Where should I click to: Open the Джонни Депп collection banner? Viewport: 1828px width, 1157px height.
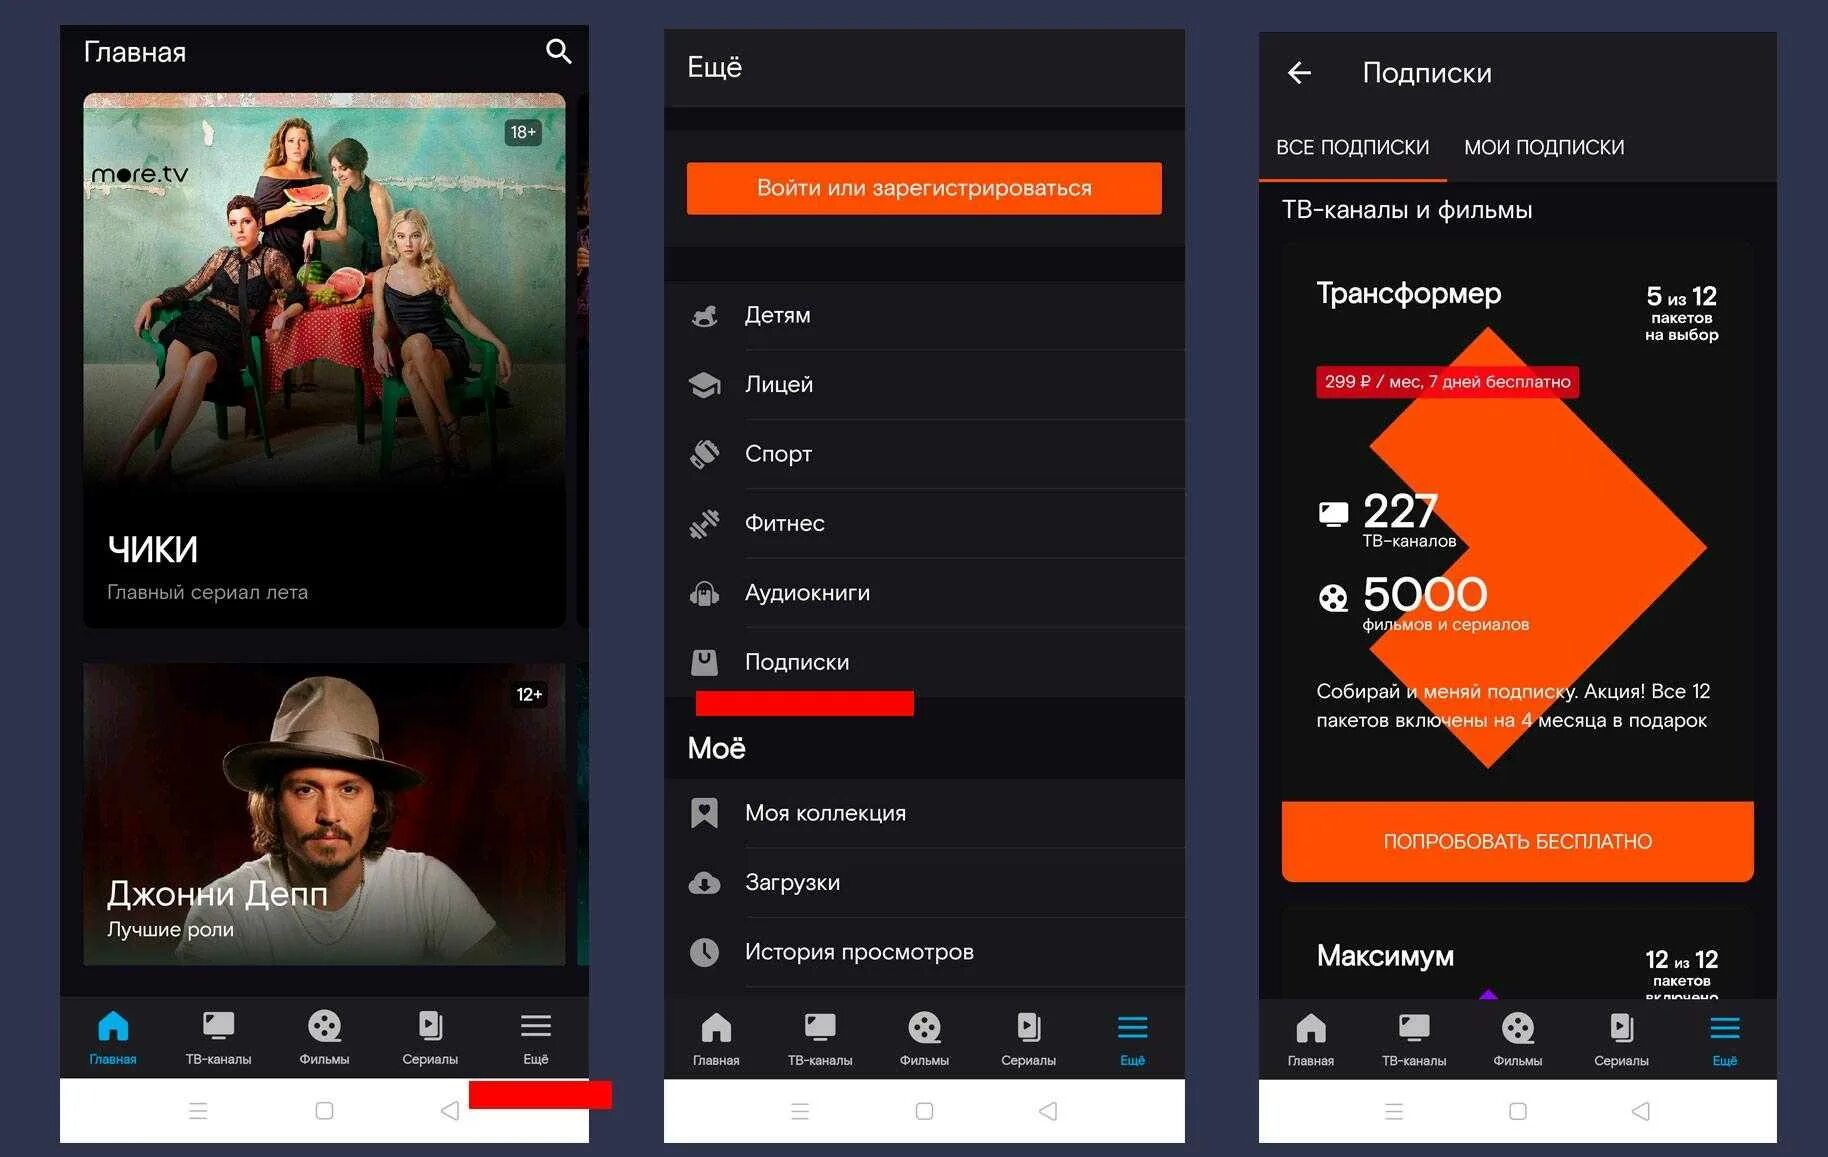(324, 814)
